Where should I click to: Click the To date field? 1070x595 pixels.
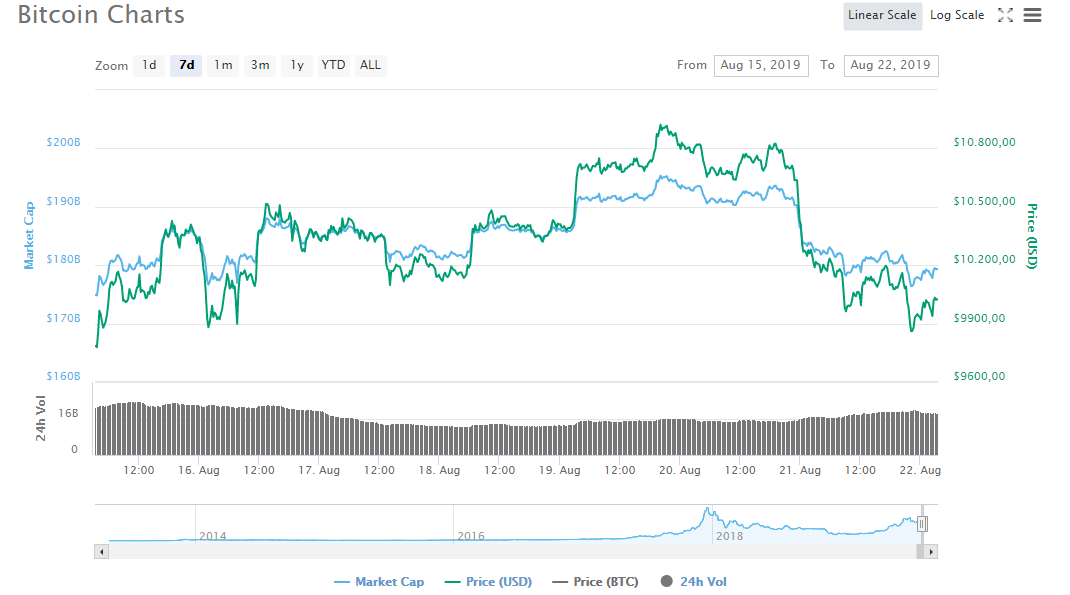[891, 66]
